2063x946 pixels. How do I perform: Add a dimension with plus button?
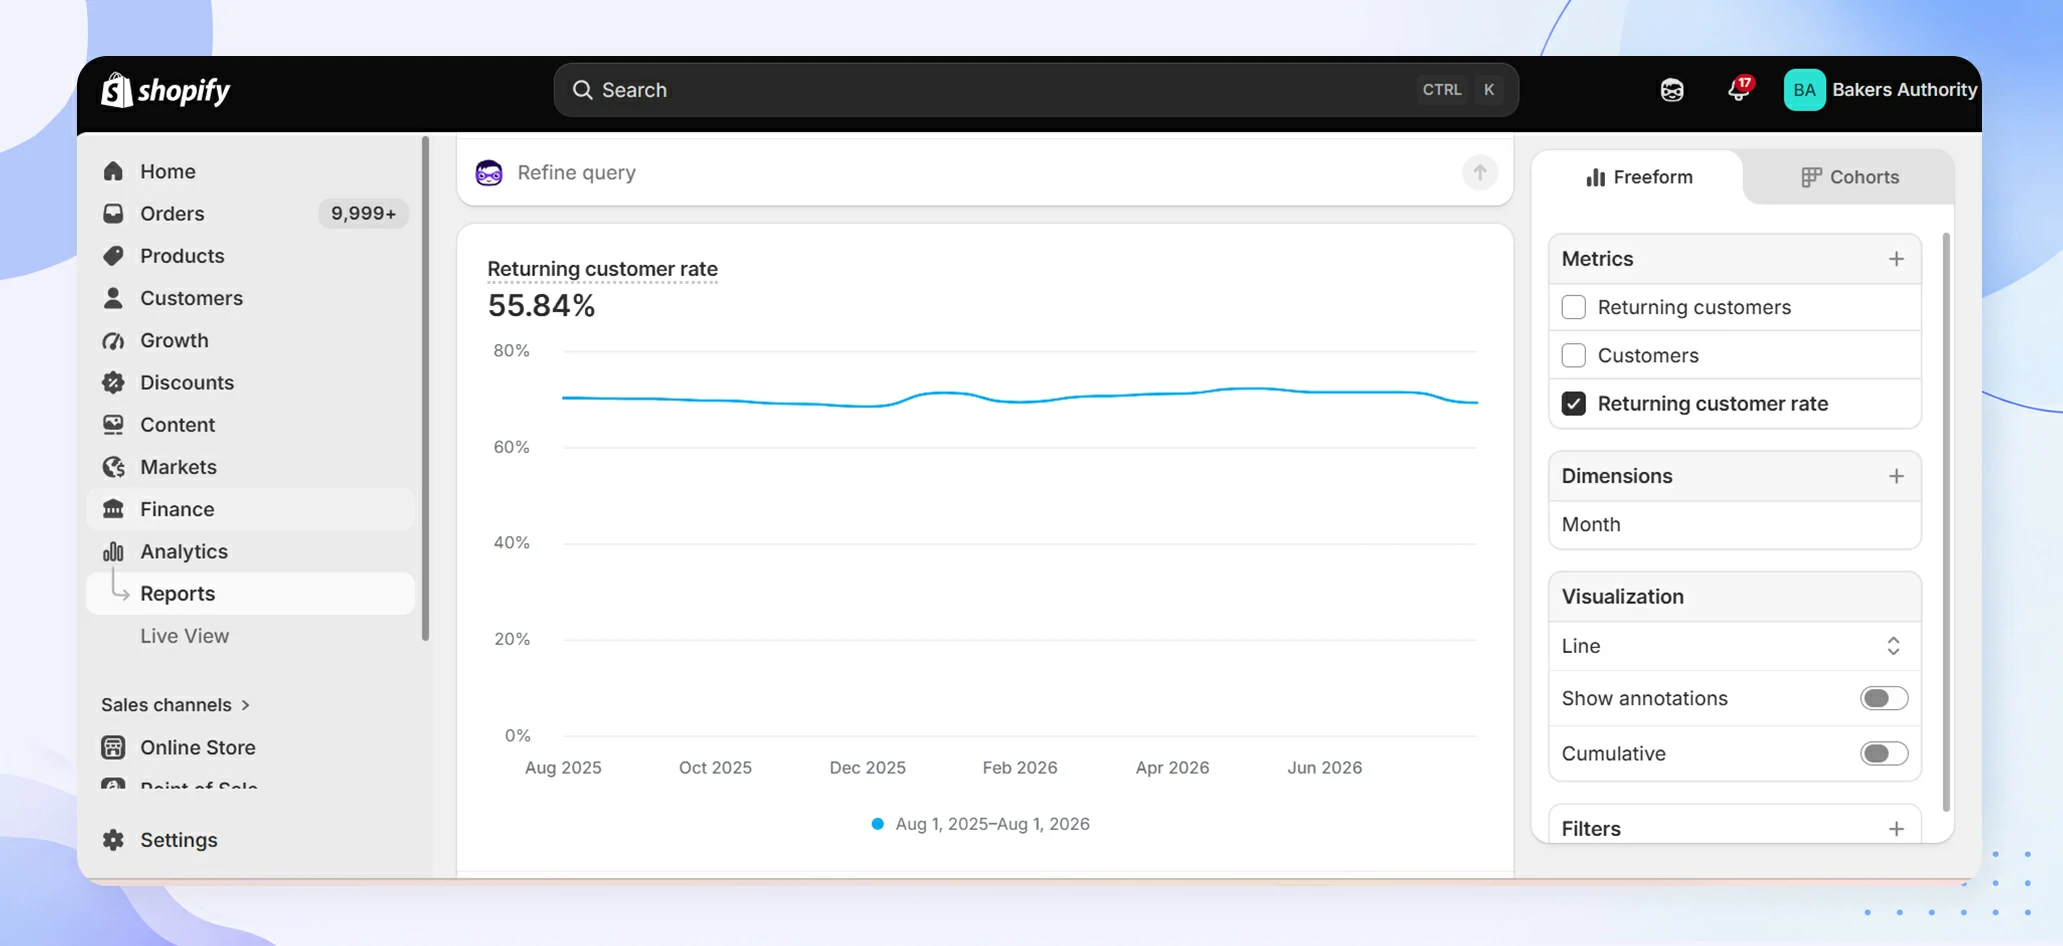tap(1896, 476)
